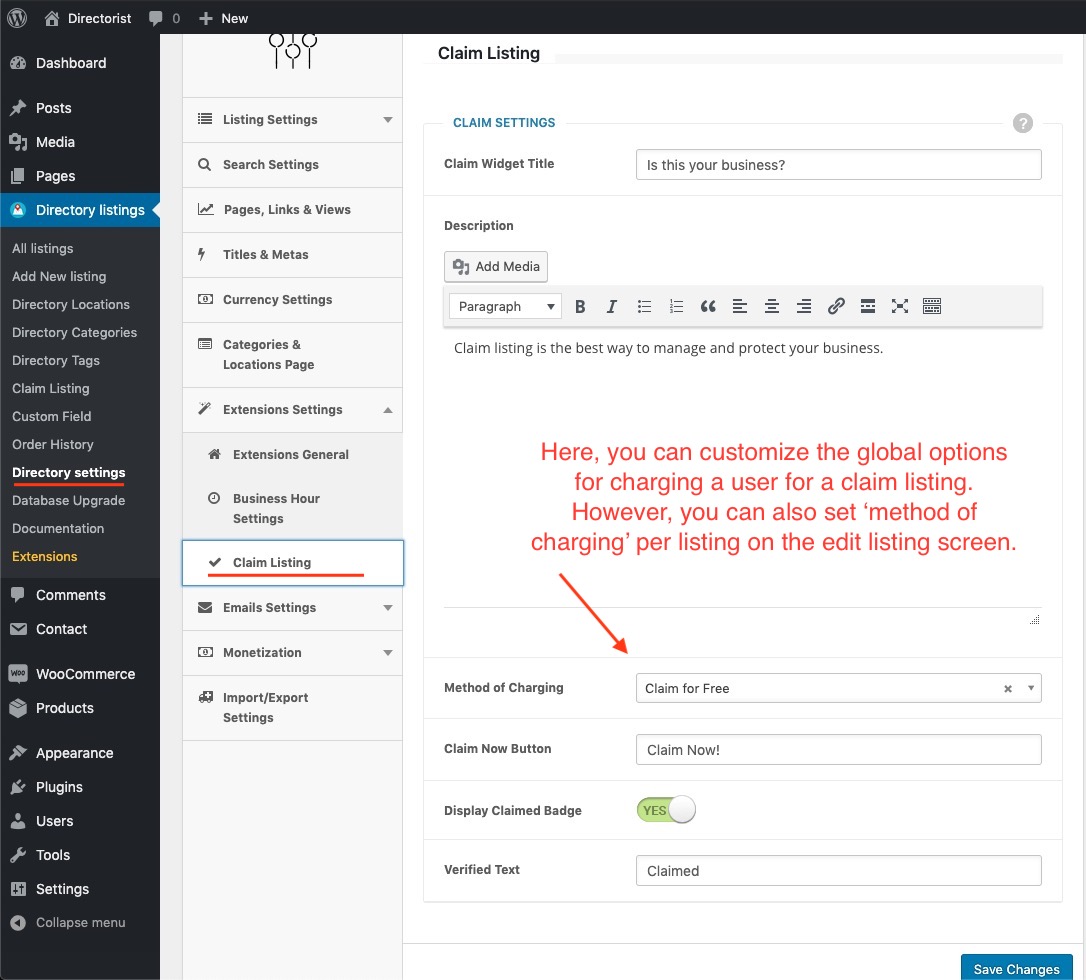This screenshot has width=1086, height=980.
Task: Open Import/Export Settings
Action: coord(292,708)
